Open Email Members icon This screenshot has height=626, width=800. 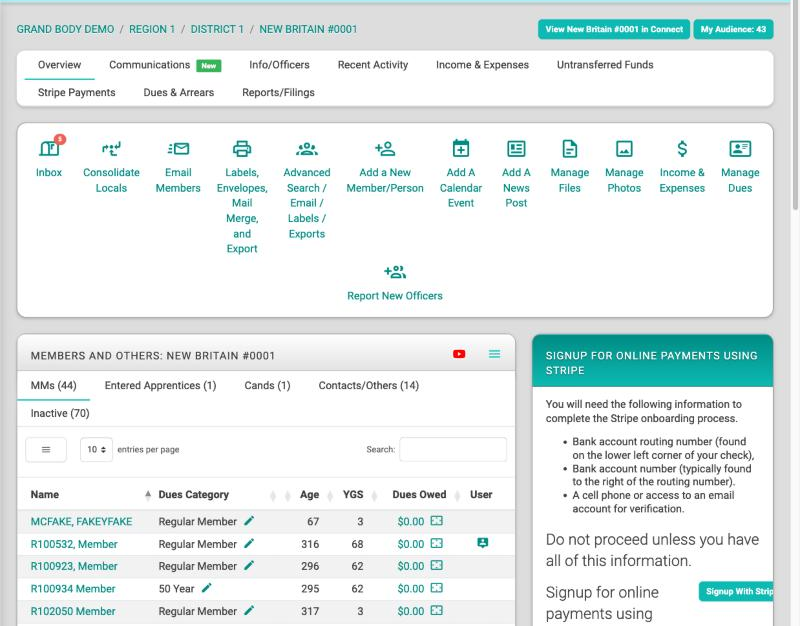click(178, 148)
